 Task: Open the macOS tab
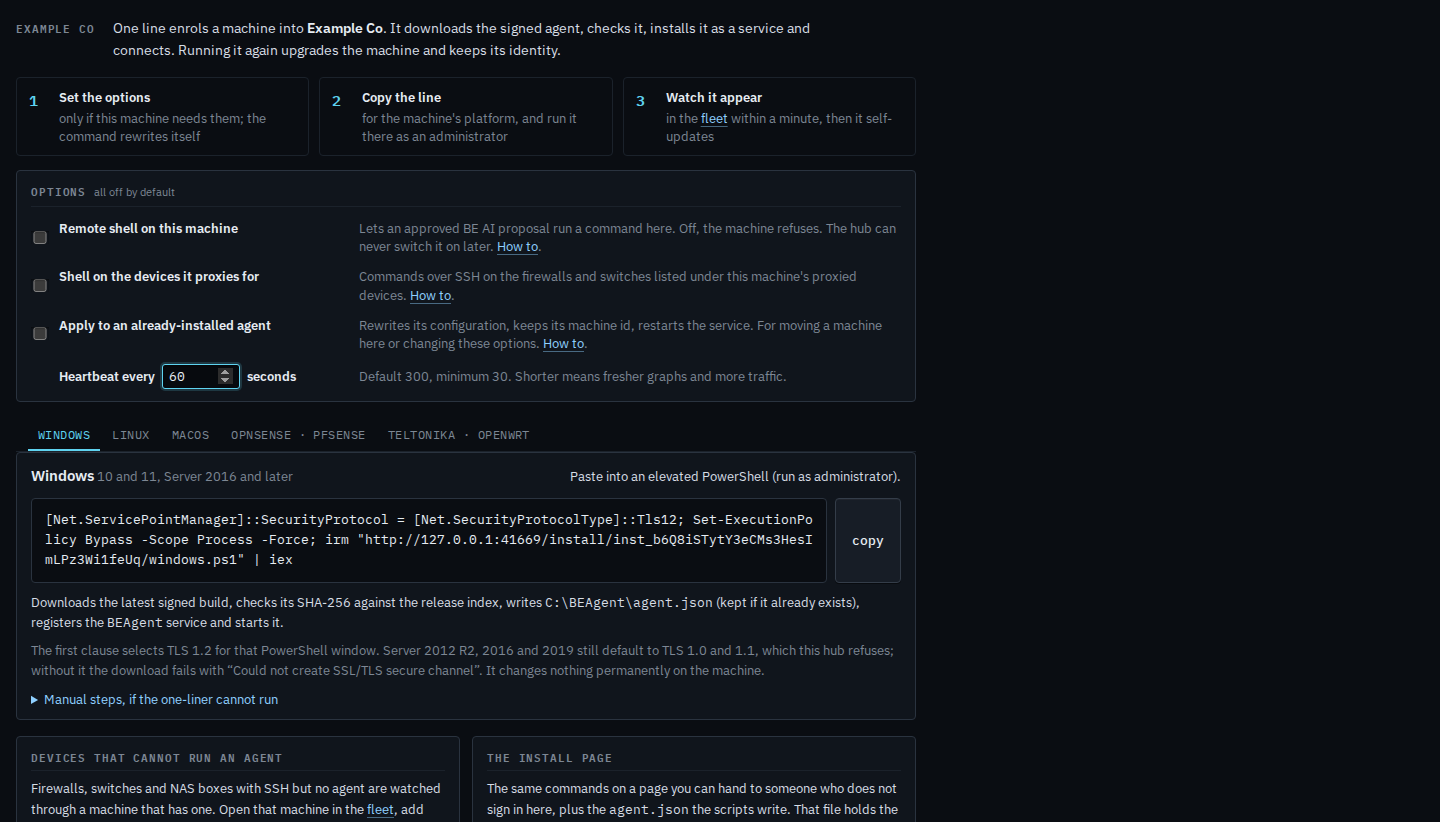tap(191, 435)
